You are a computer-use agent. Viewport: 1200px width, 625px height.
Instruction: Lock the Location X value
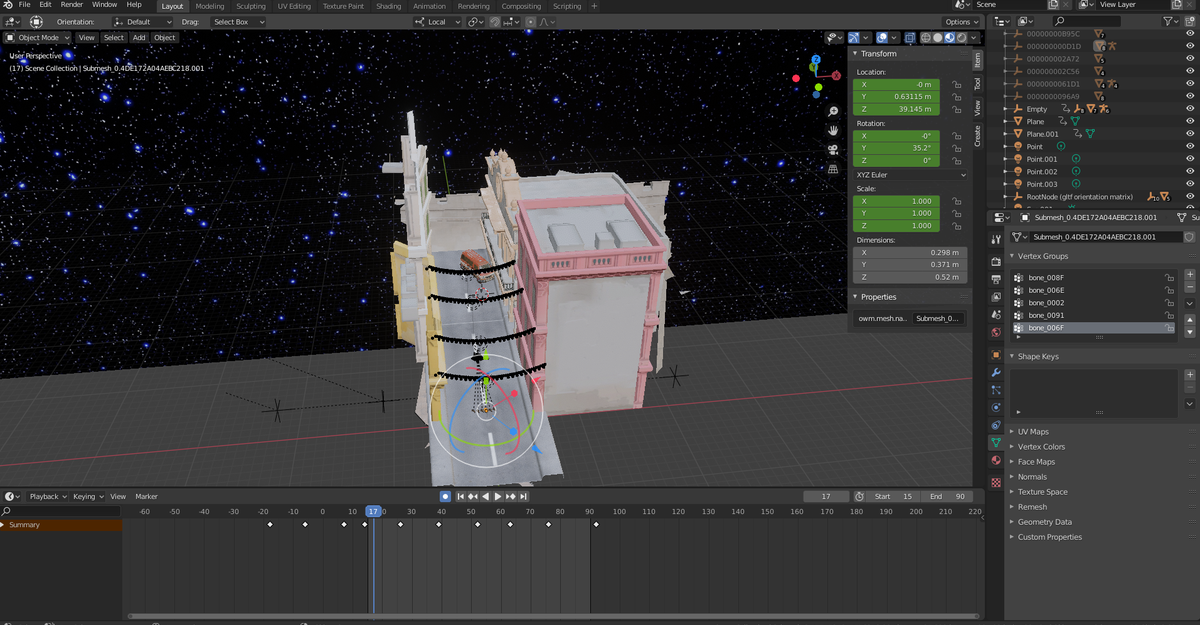957,84
